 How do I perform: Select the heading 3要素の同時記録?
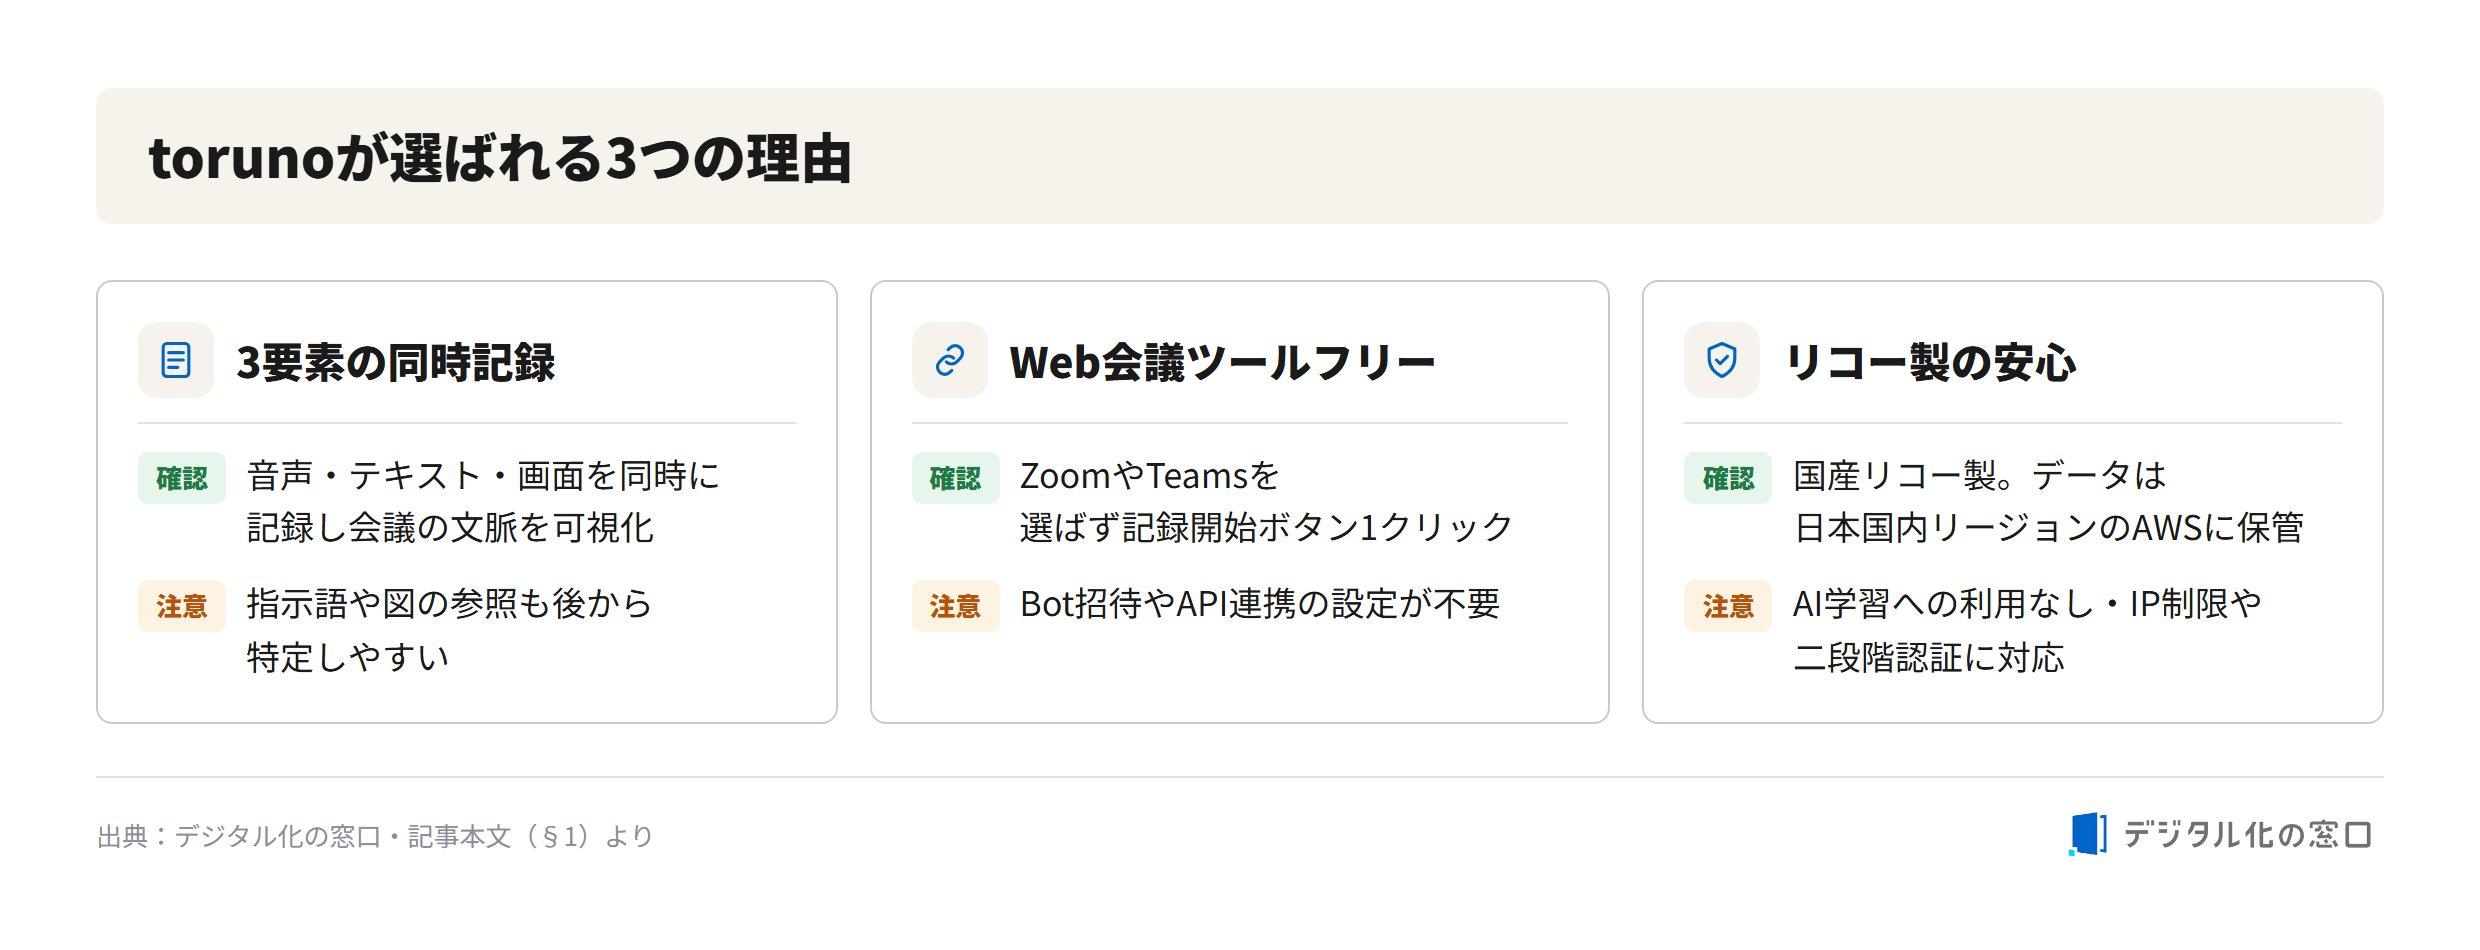[x=395, y=362]
